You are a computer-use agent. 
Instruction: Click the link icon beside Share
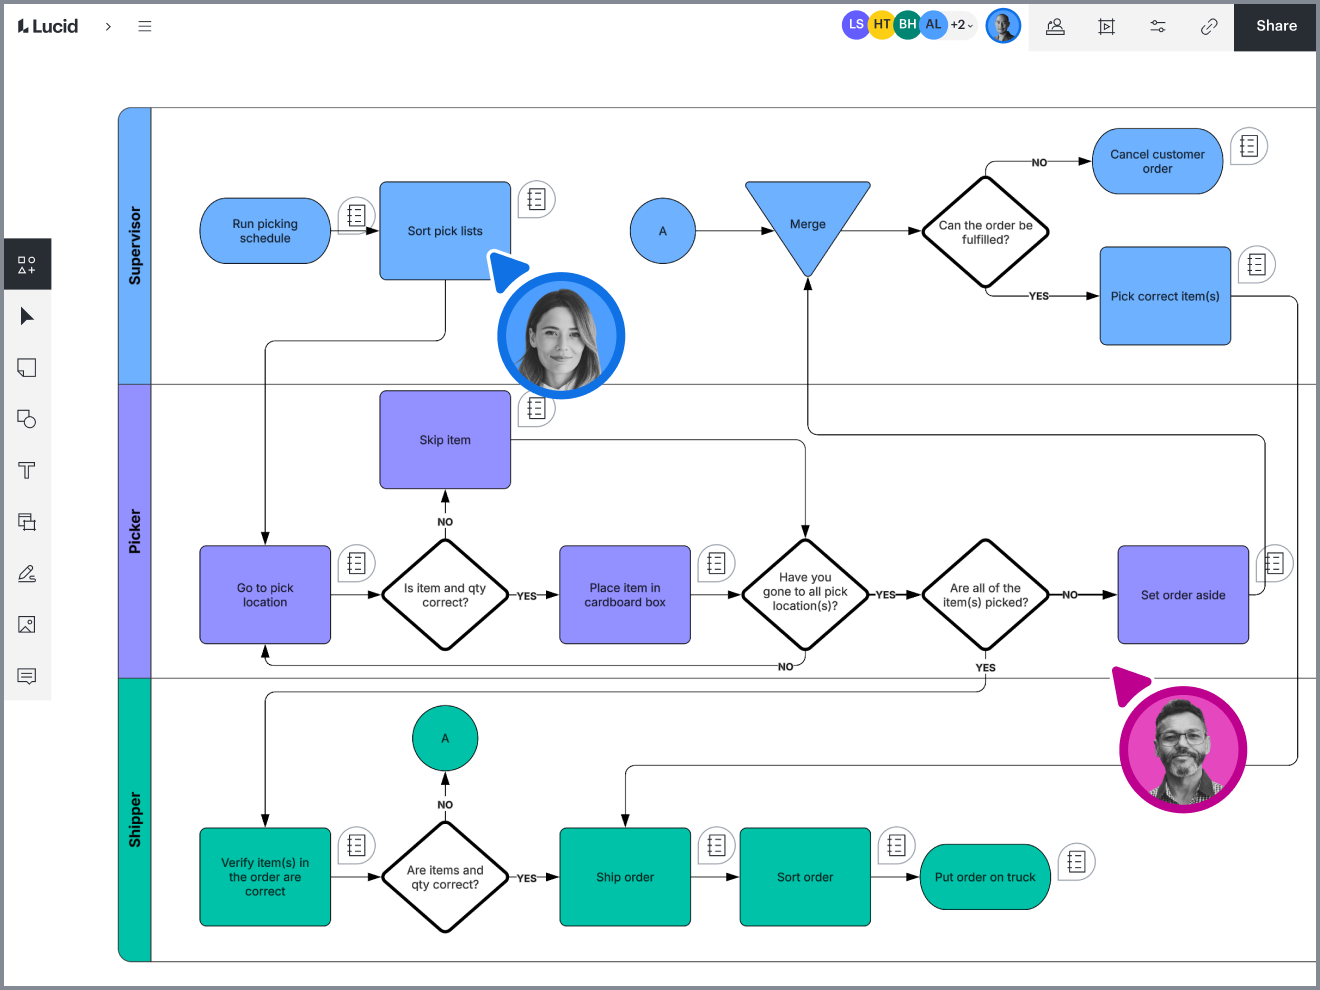1209,27
